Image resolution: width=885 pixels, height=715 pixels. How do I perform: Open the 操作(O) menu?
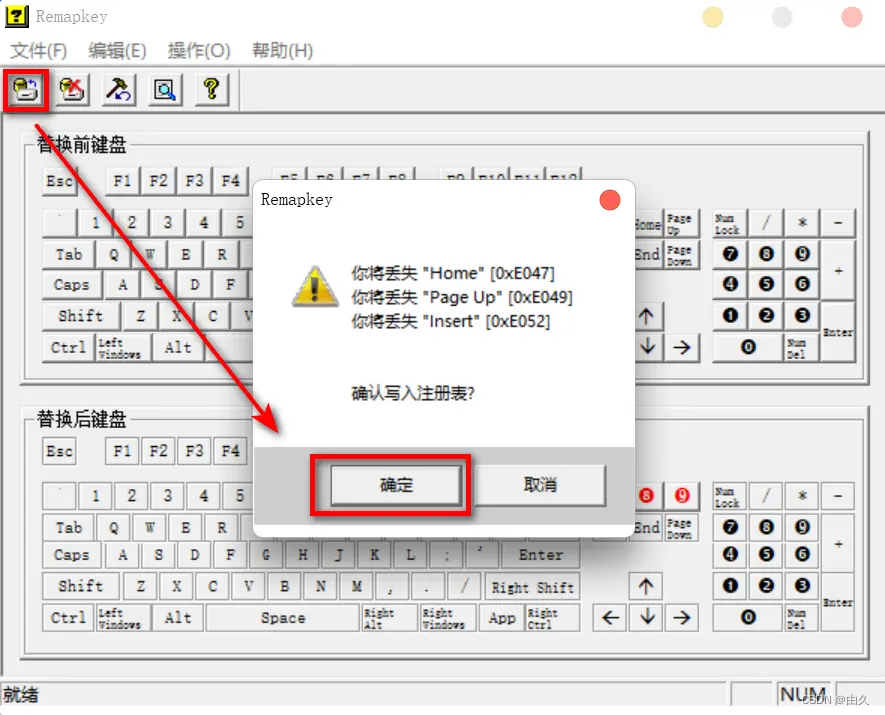[x=199, y=51]
